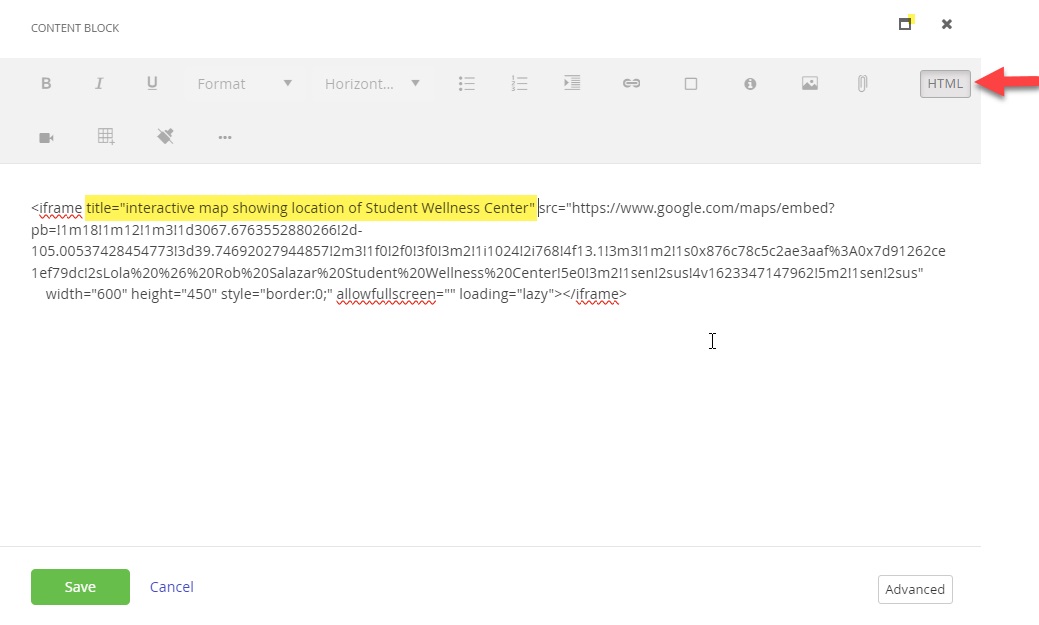Insert a hyperlink
This screenshot has height=625, width=1039.
[631, 84]
